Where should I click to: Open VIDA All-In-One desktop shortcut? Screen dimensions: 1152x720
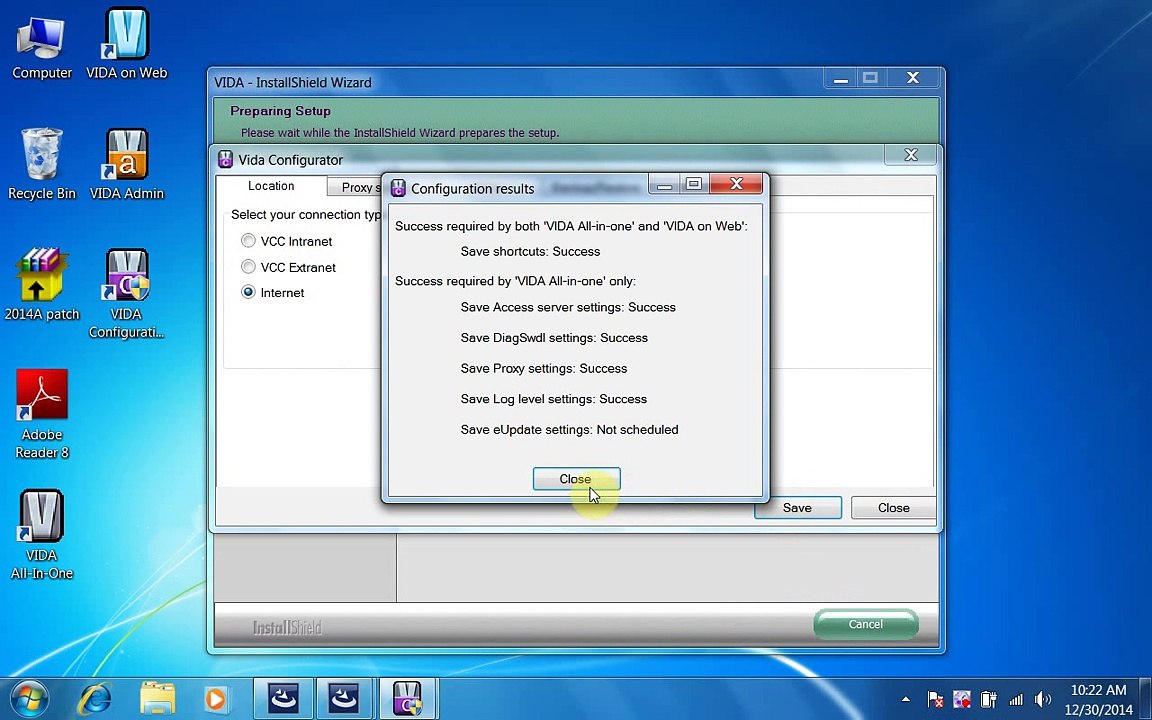coord(42,535)
